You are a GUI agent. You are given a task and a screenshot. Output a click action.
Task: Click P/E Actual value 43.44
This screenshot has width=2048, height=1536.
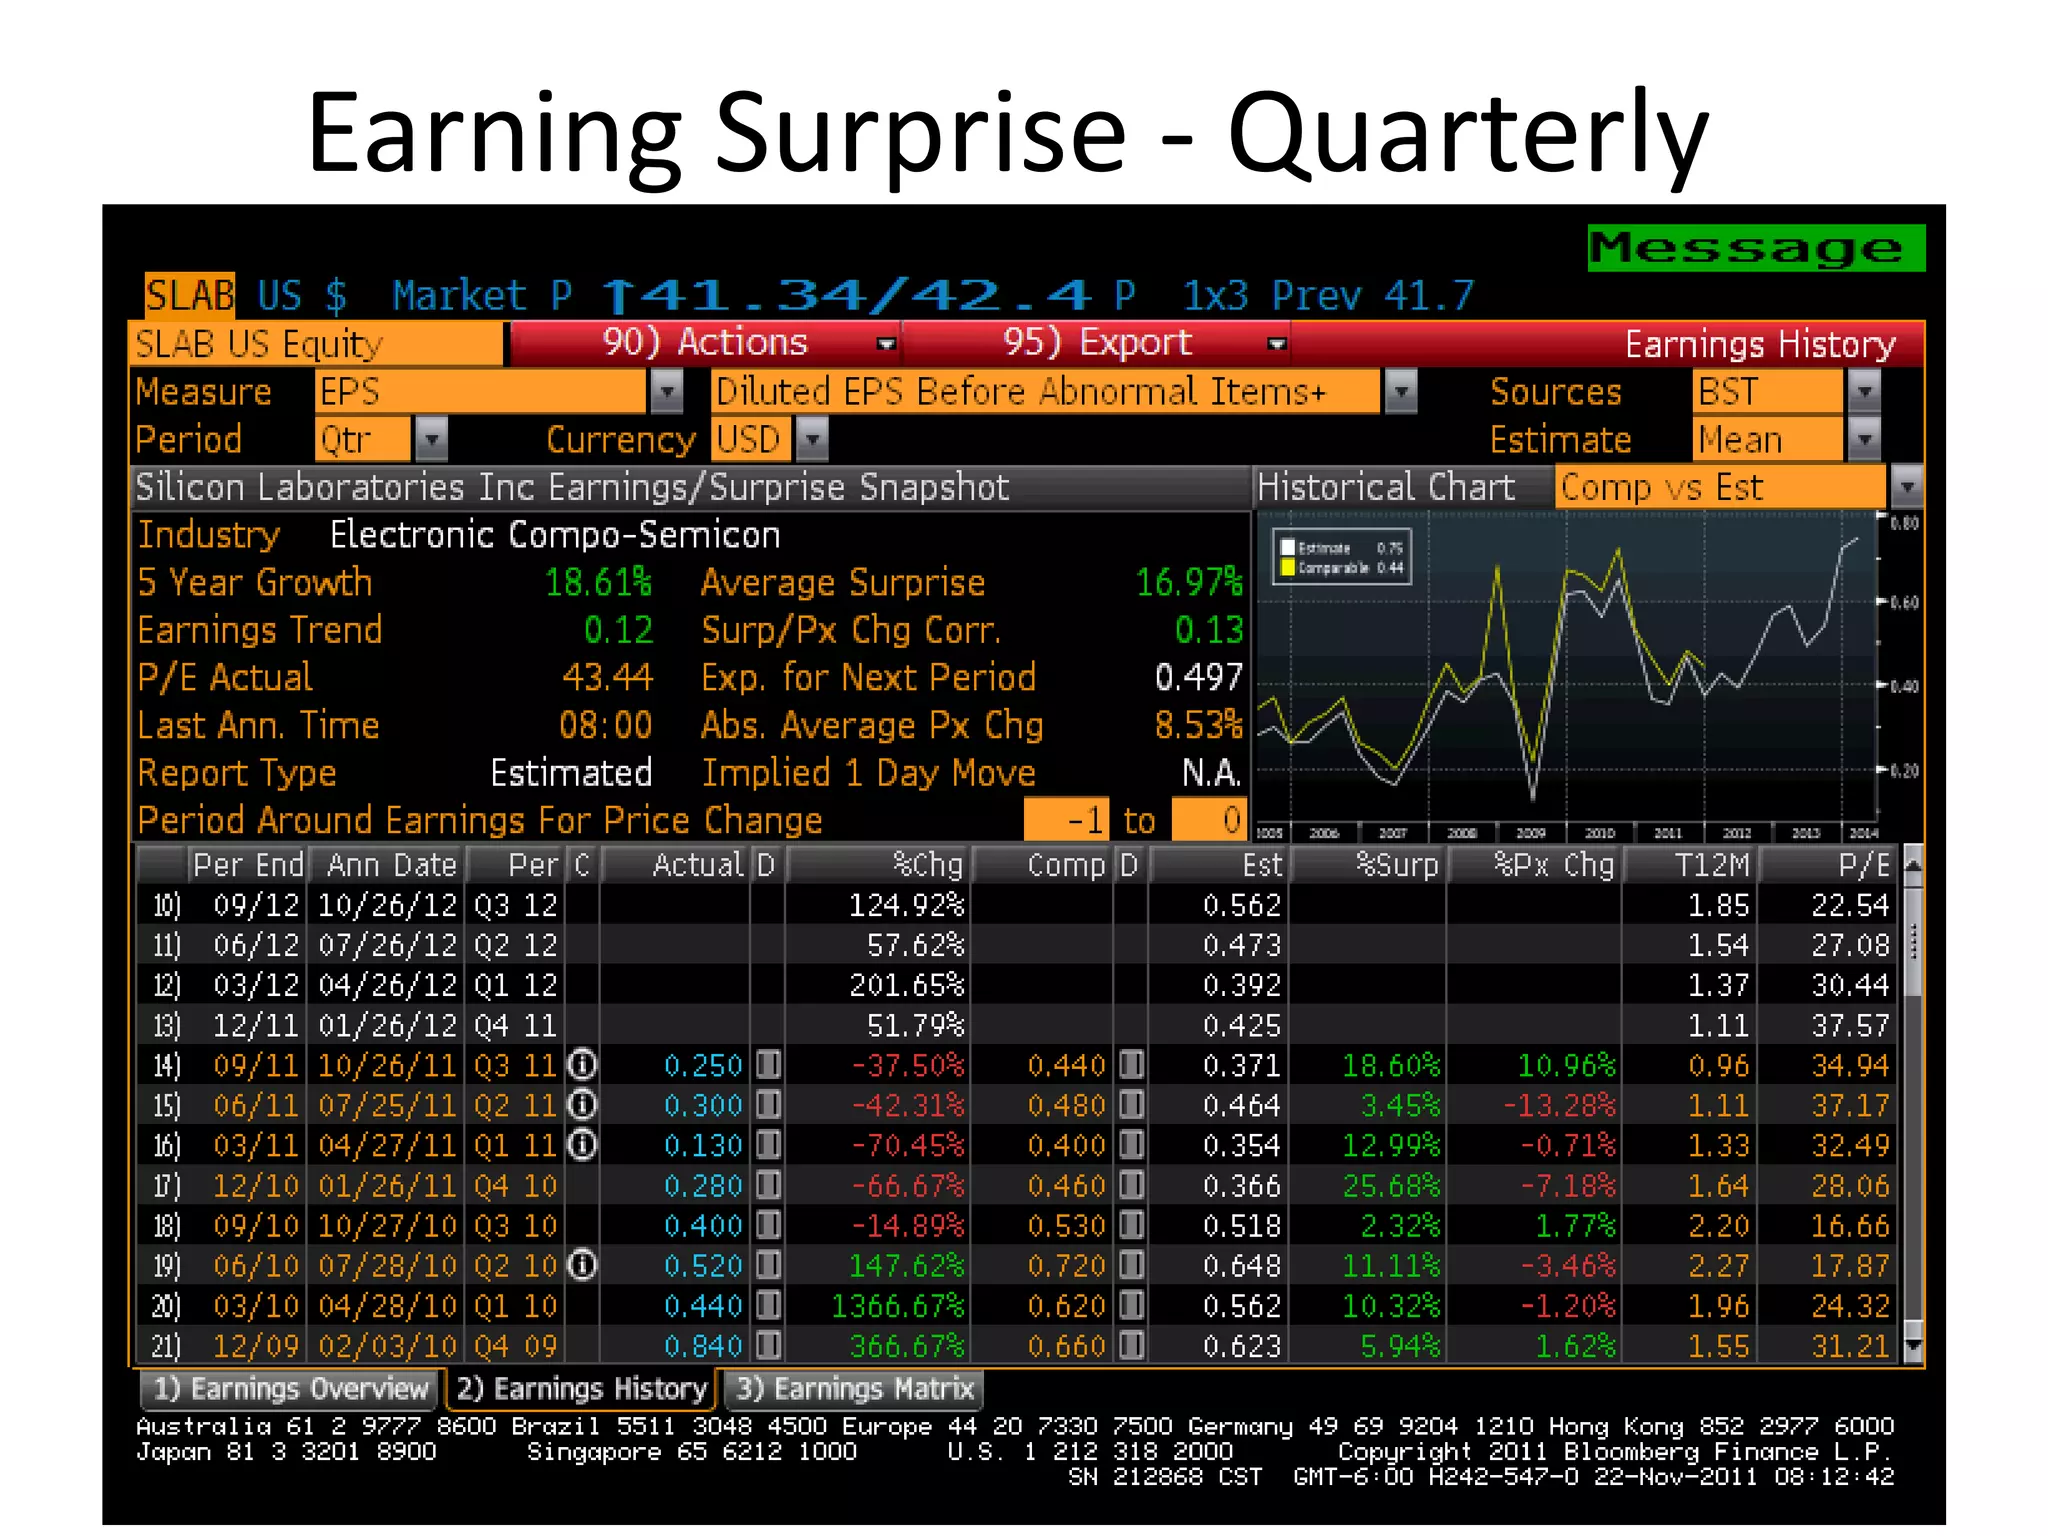point(607,677)
